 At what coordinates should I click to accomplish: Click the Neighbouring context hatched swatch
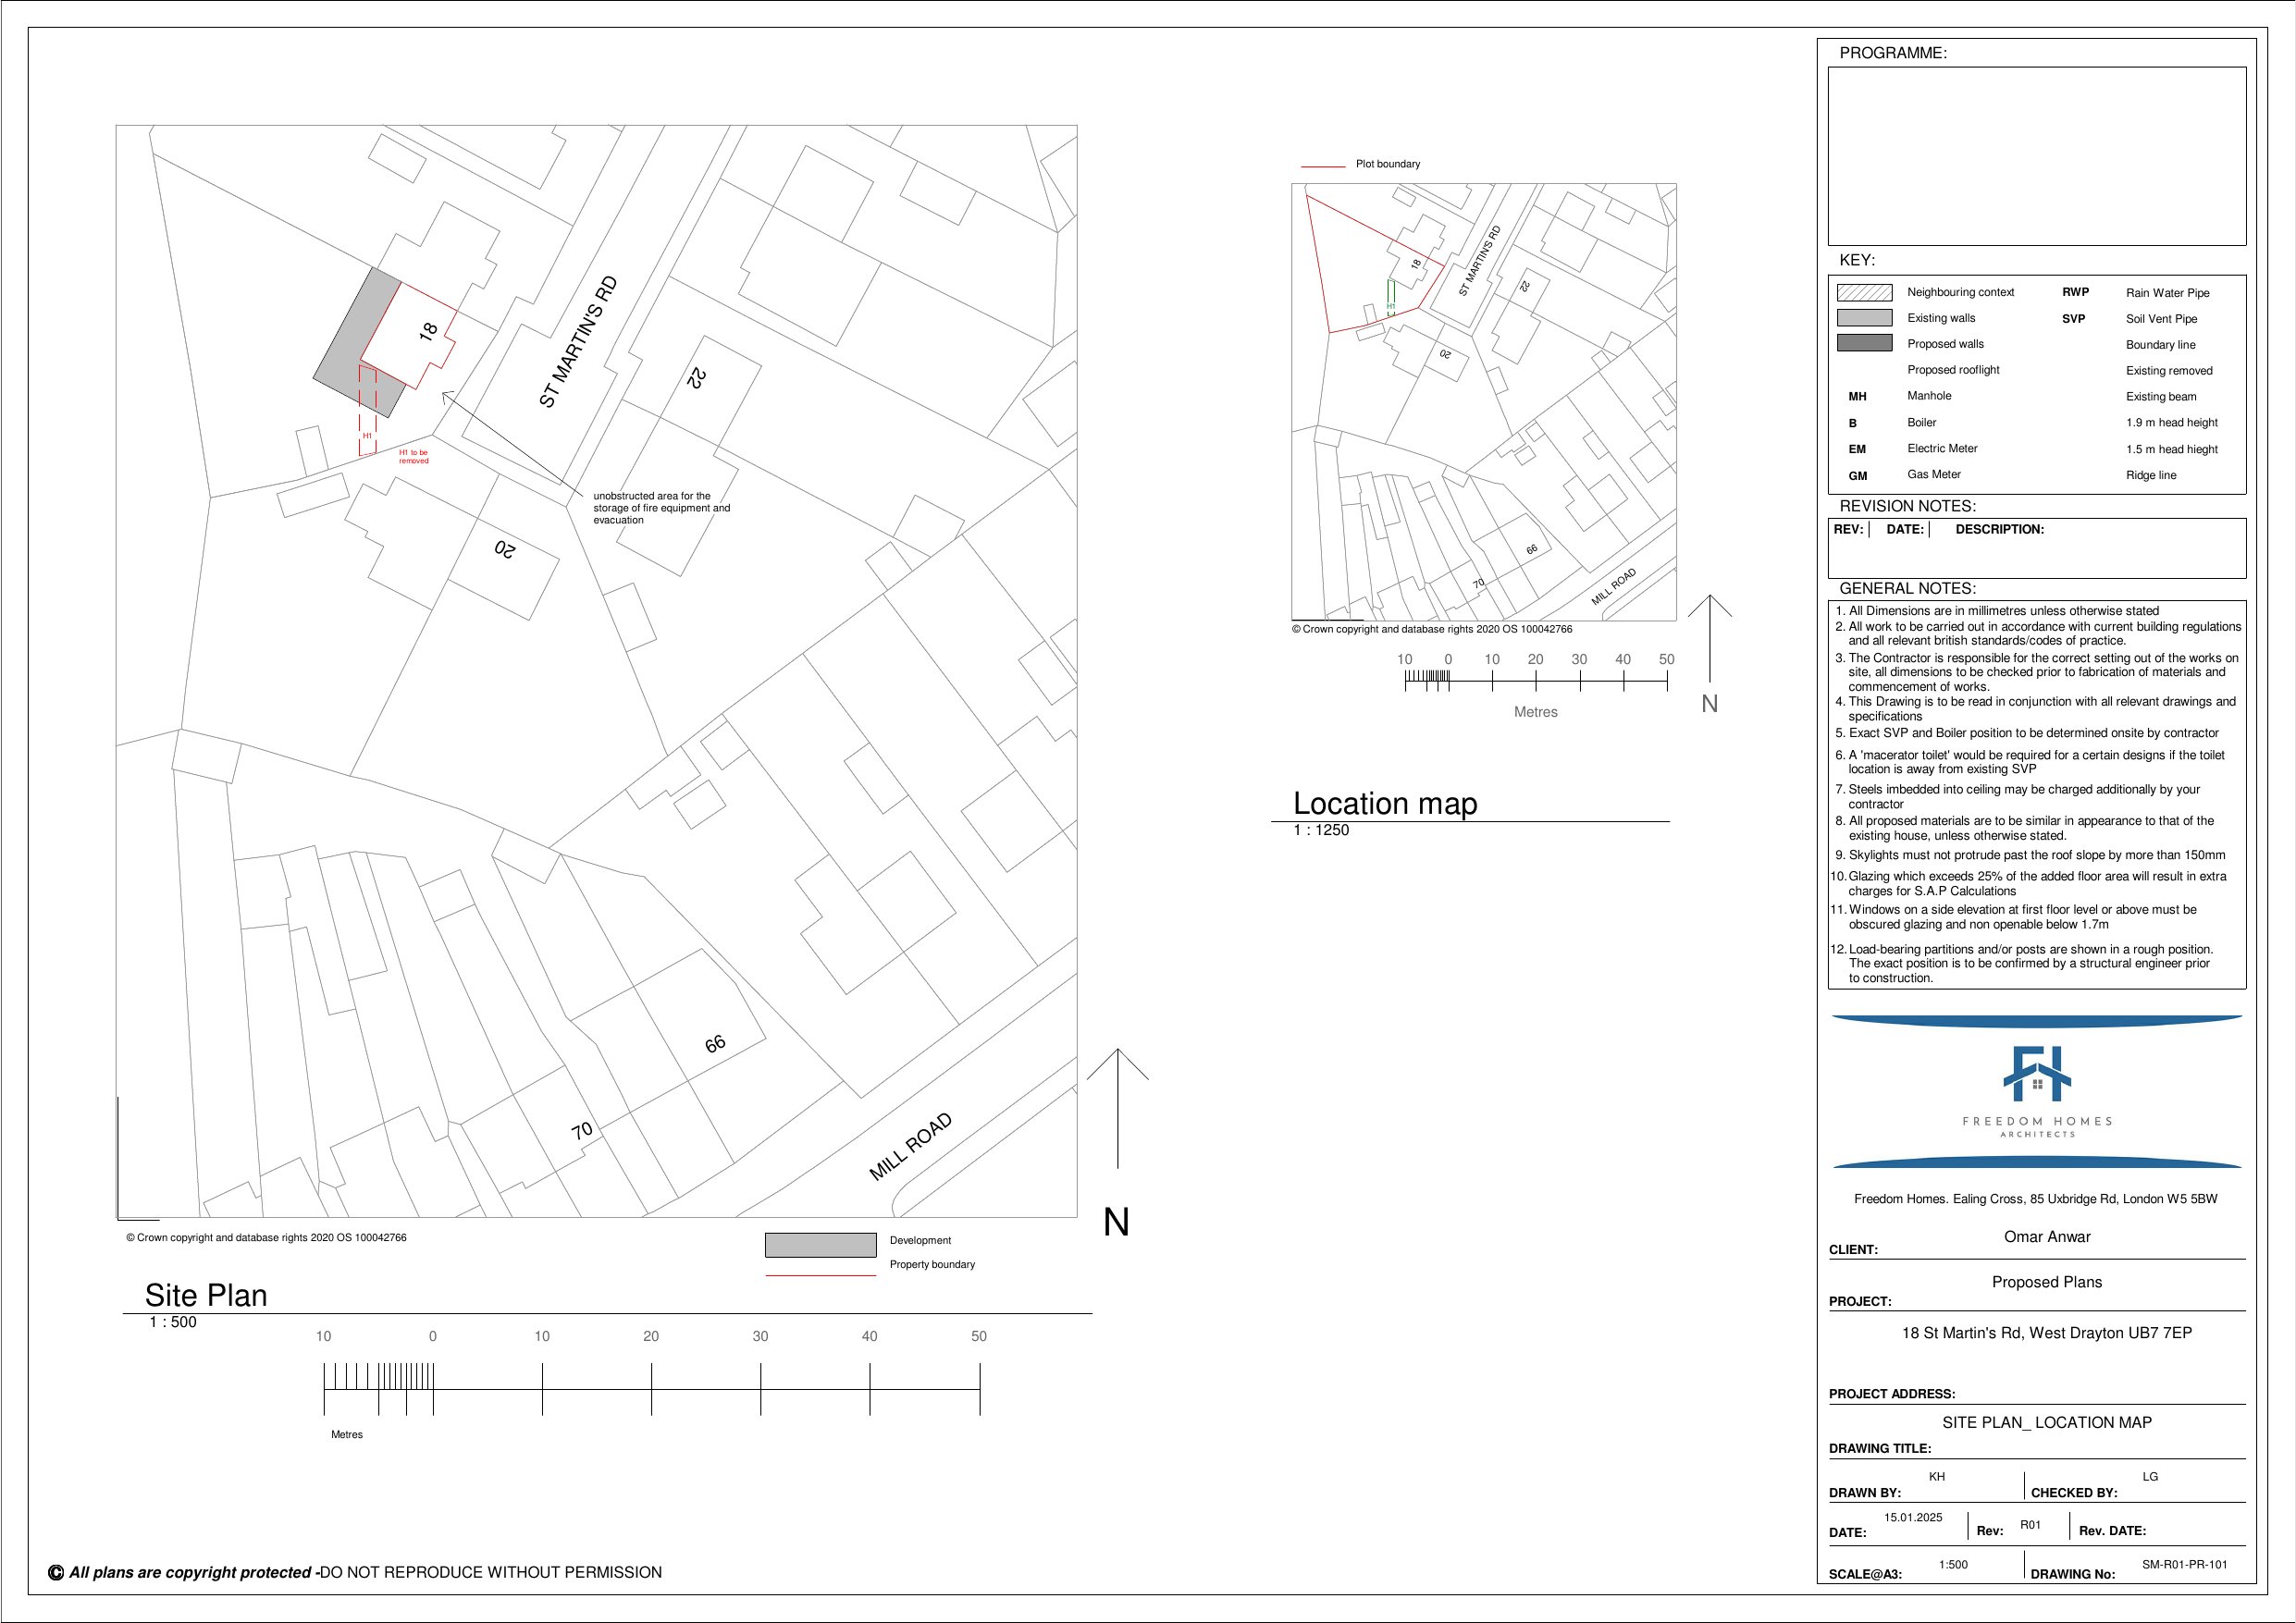point(1864,293)
